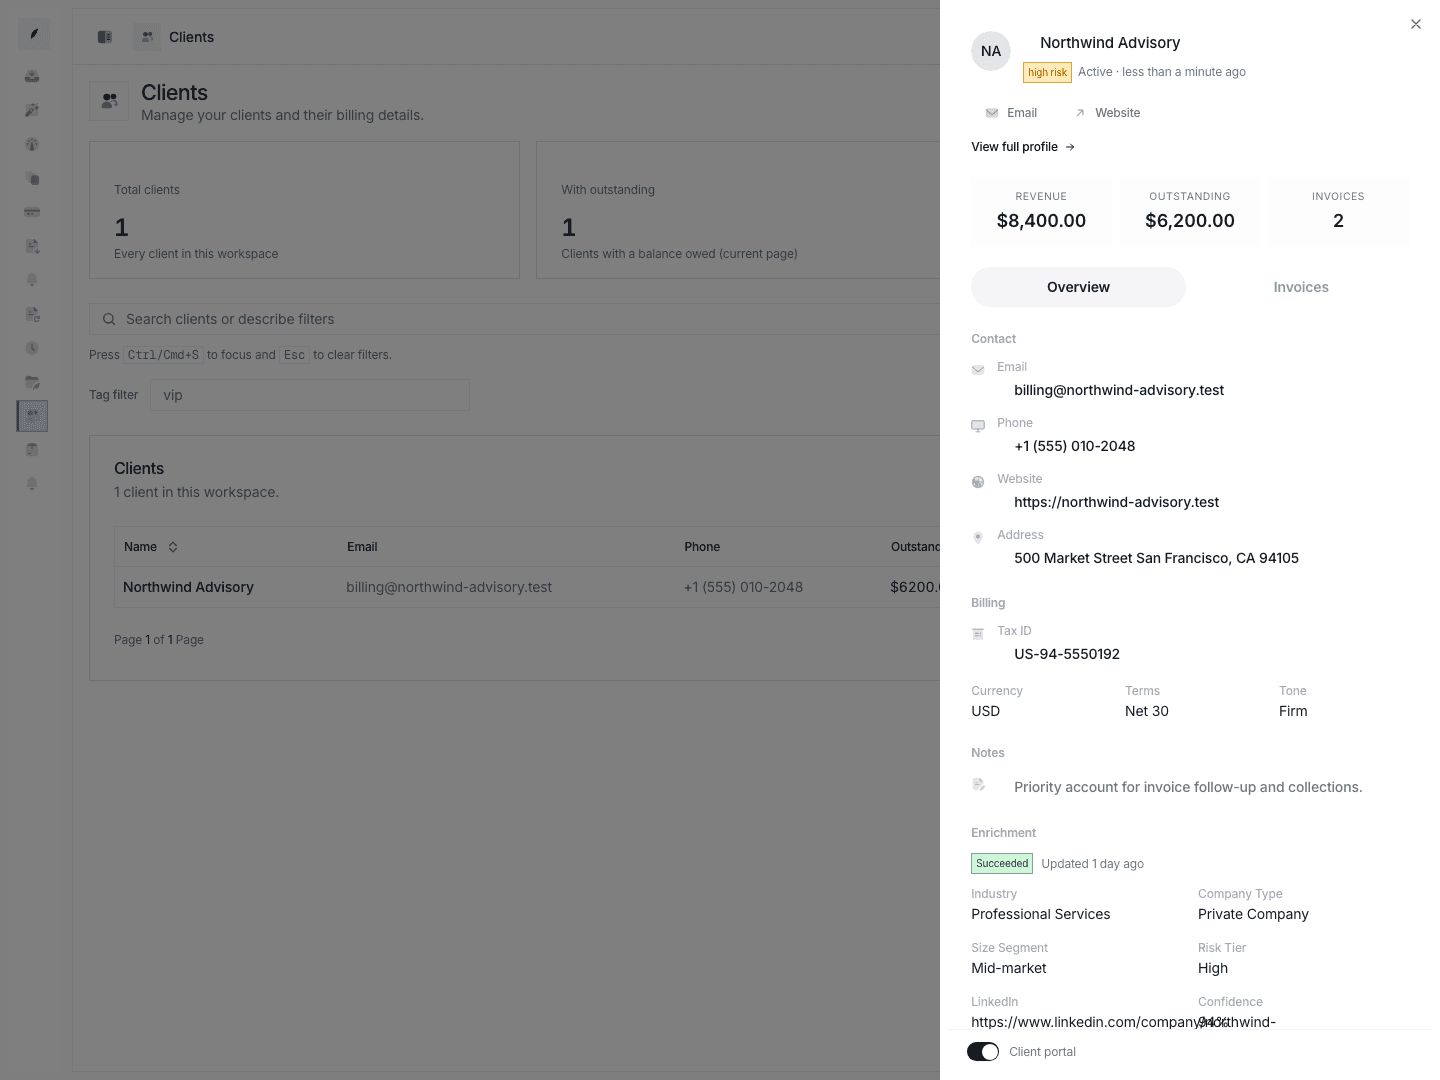Open the clock sidebar icon
The image size is (1440, 1080).
[x=32, y=348]
